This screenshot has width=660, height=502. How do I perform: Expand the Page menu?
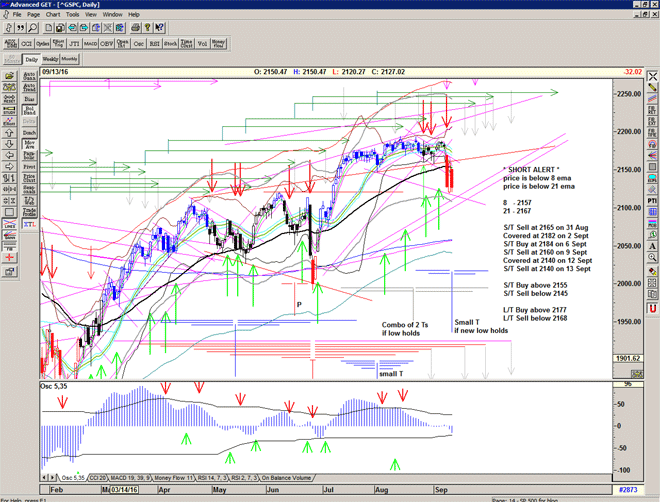tap(34, 15)
